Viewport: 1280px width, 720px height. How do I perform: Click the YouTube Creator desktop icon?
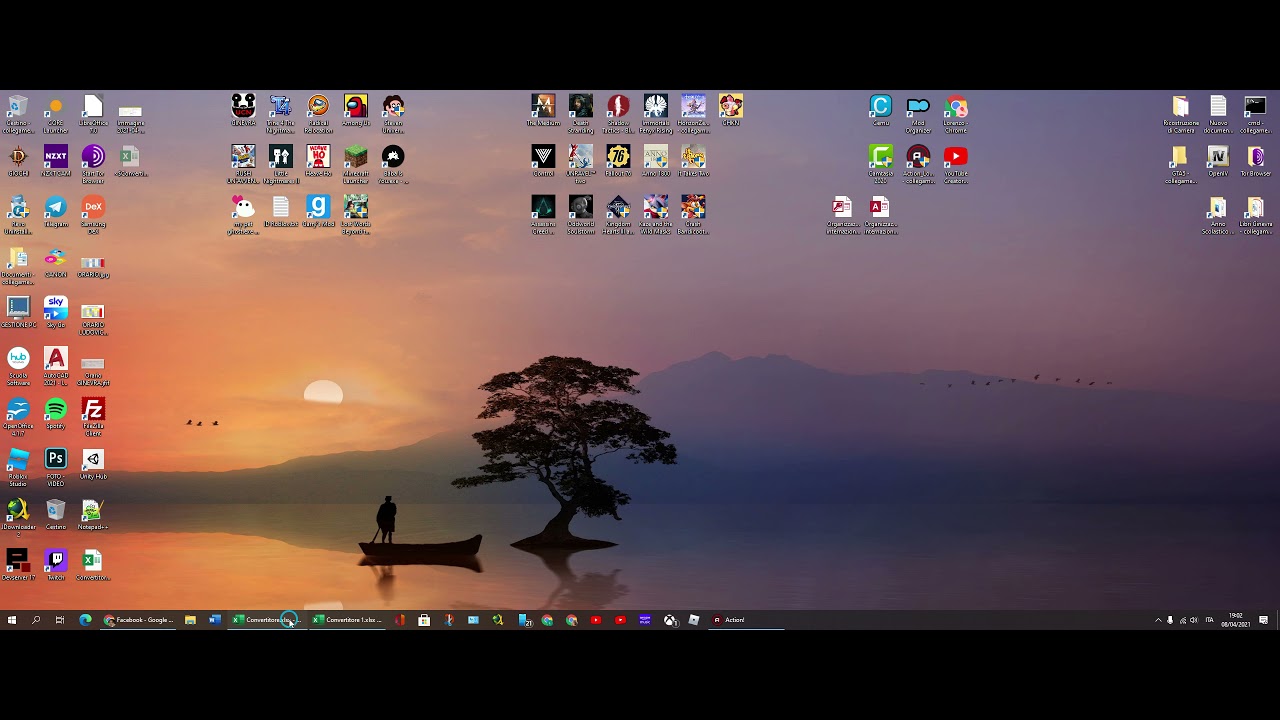click(956, 165)
